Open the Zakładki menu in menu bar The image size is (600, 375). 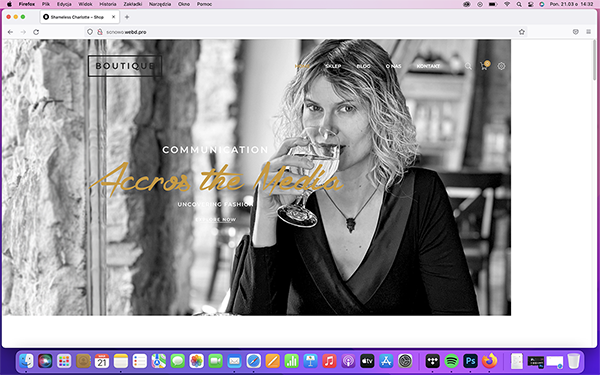tap(132, 4)
